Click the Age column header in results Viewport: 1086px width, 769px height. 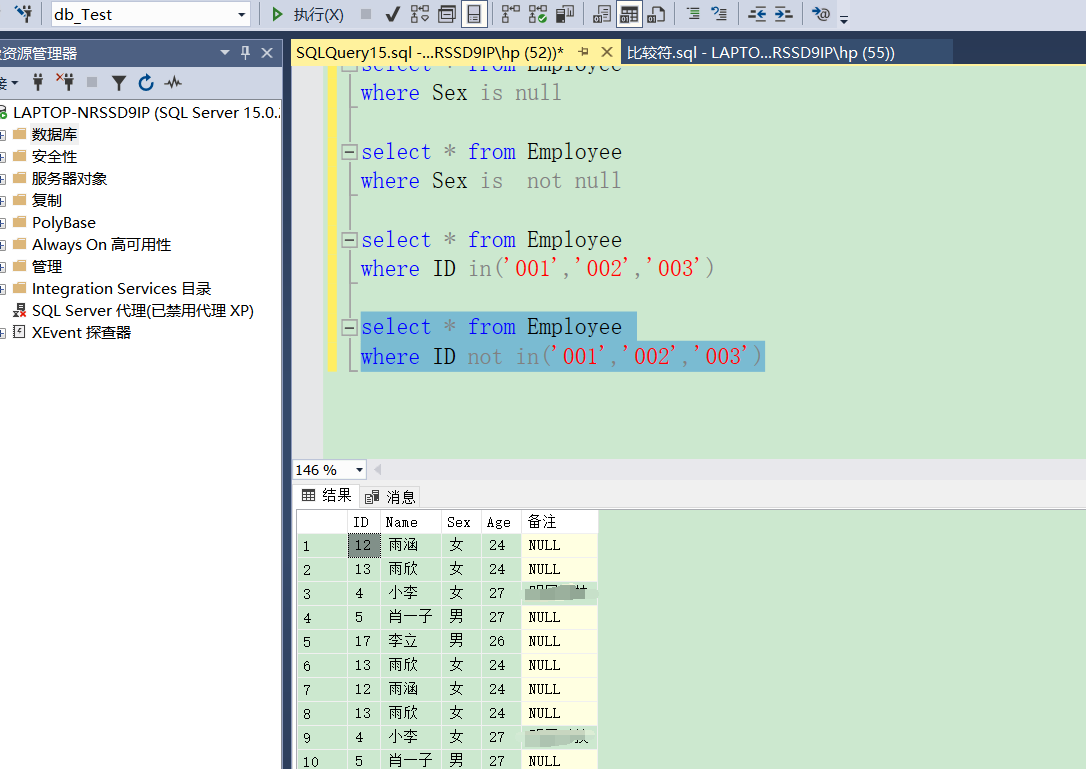[x=501, y=522]
